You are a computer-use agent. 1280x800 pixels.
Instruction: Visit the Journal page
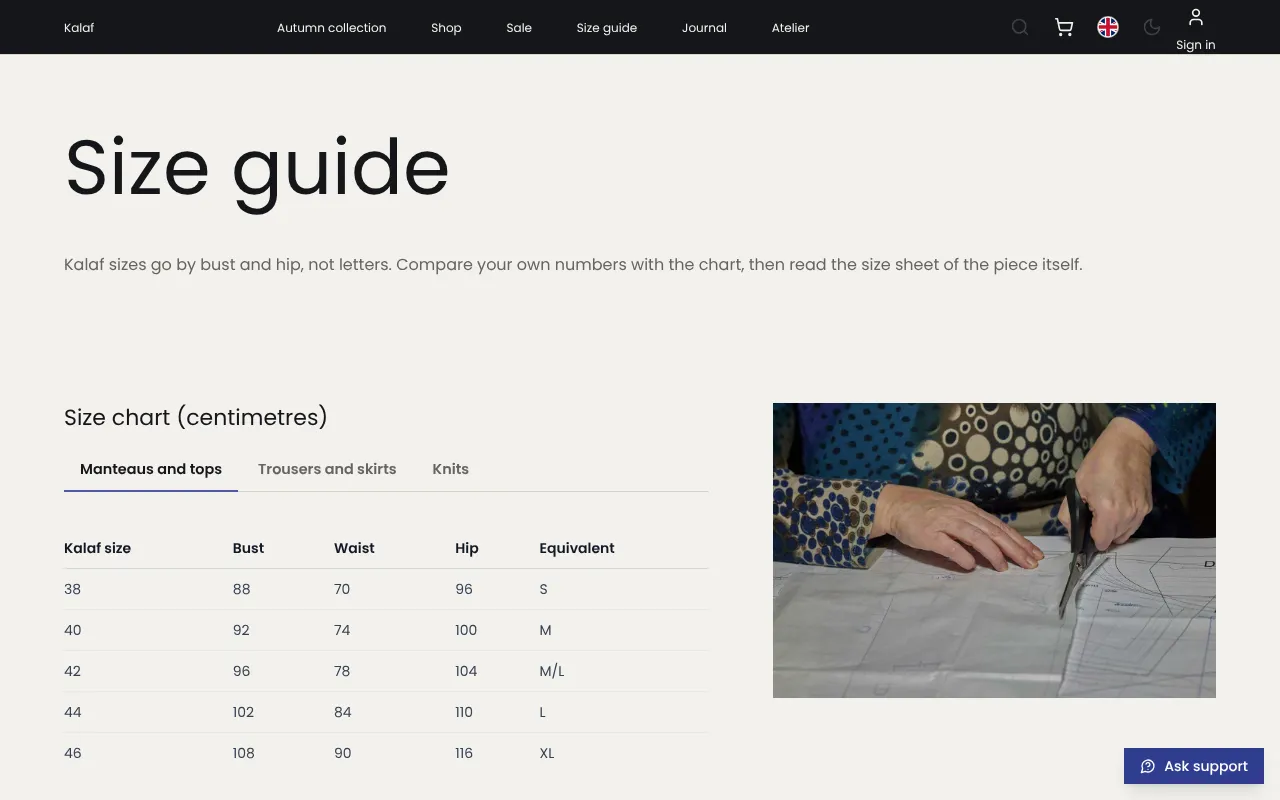point(704,27)
